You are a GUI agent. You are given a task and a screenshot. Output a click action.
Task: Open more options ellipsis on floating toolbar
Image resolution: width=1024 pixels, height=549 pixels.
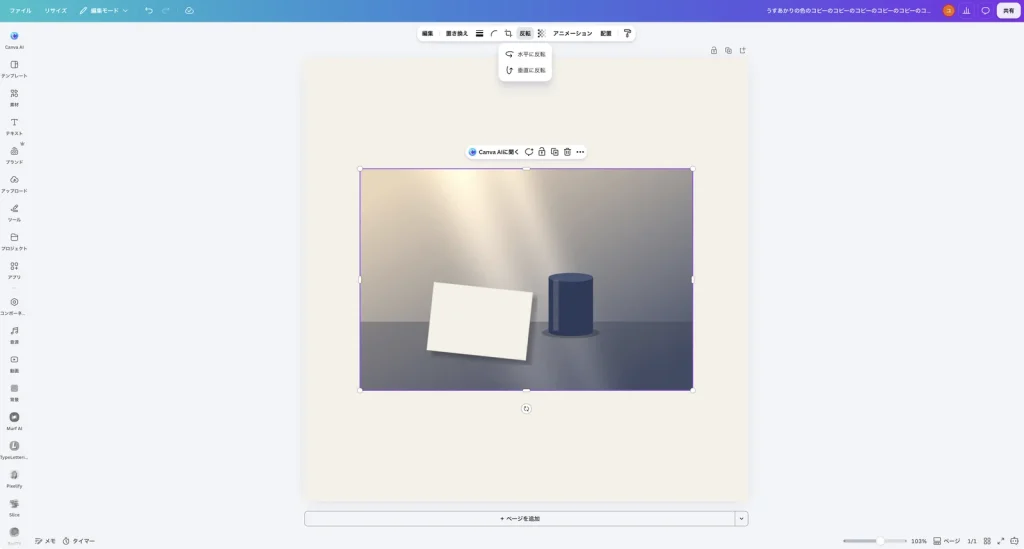pyautogui.click(x=580, y=152)
